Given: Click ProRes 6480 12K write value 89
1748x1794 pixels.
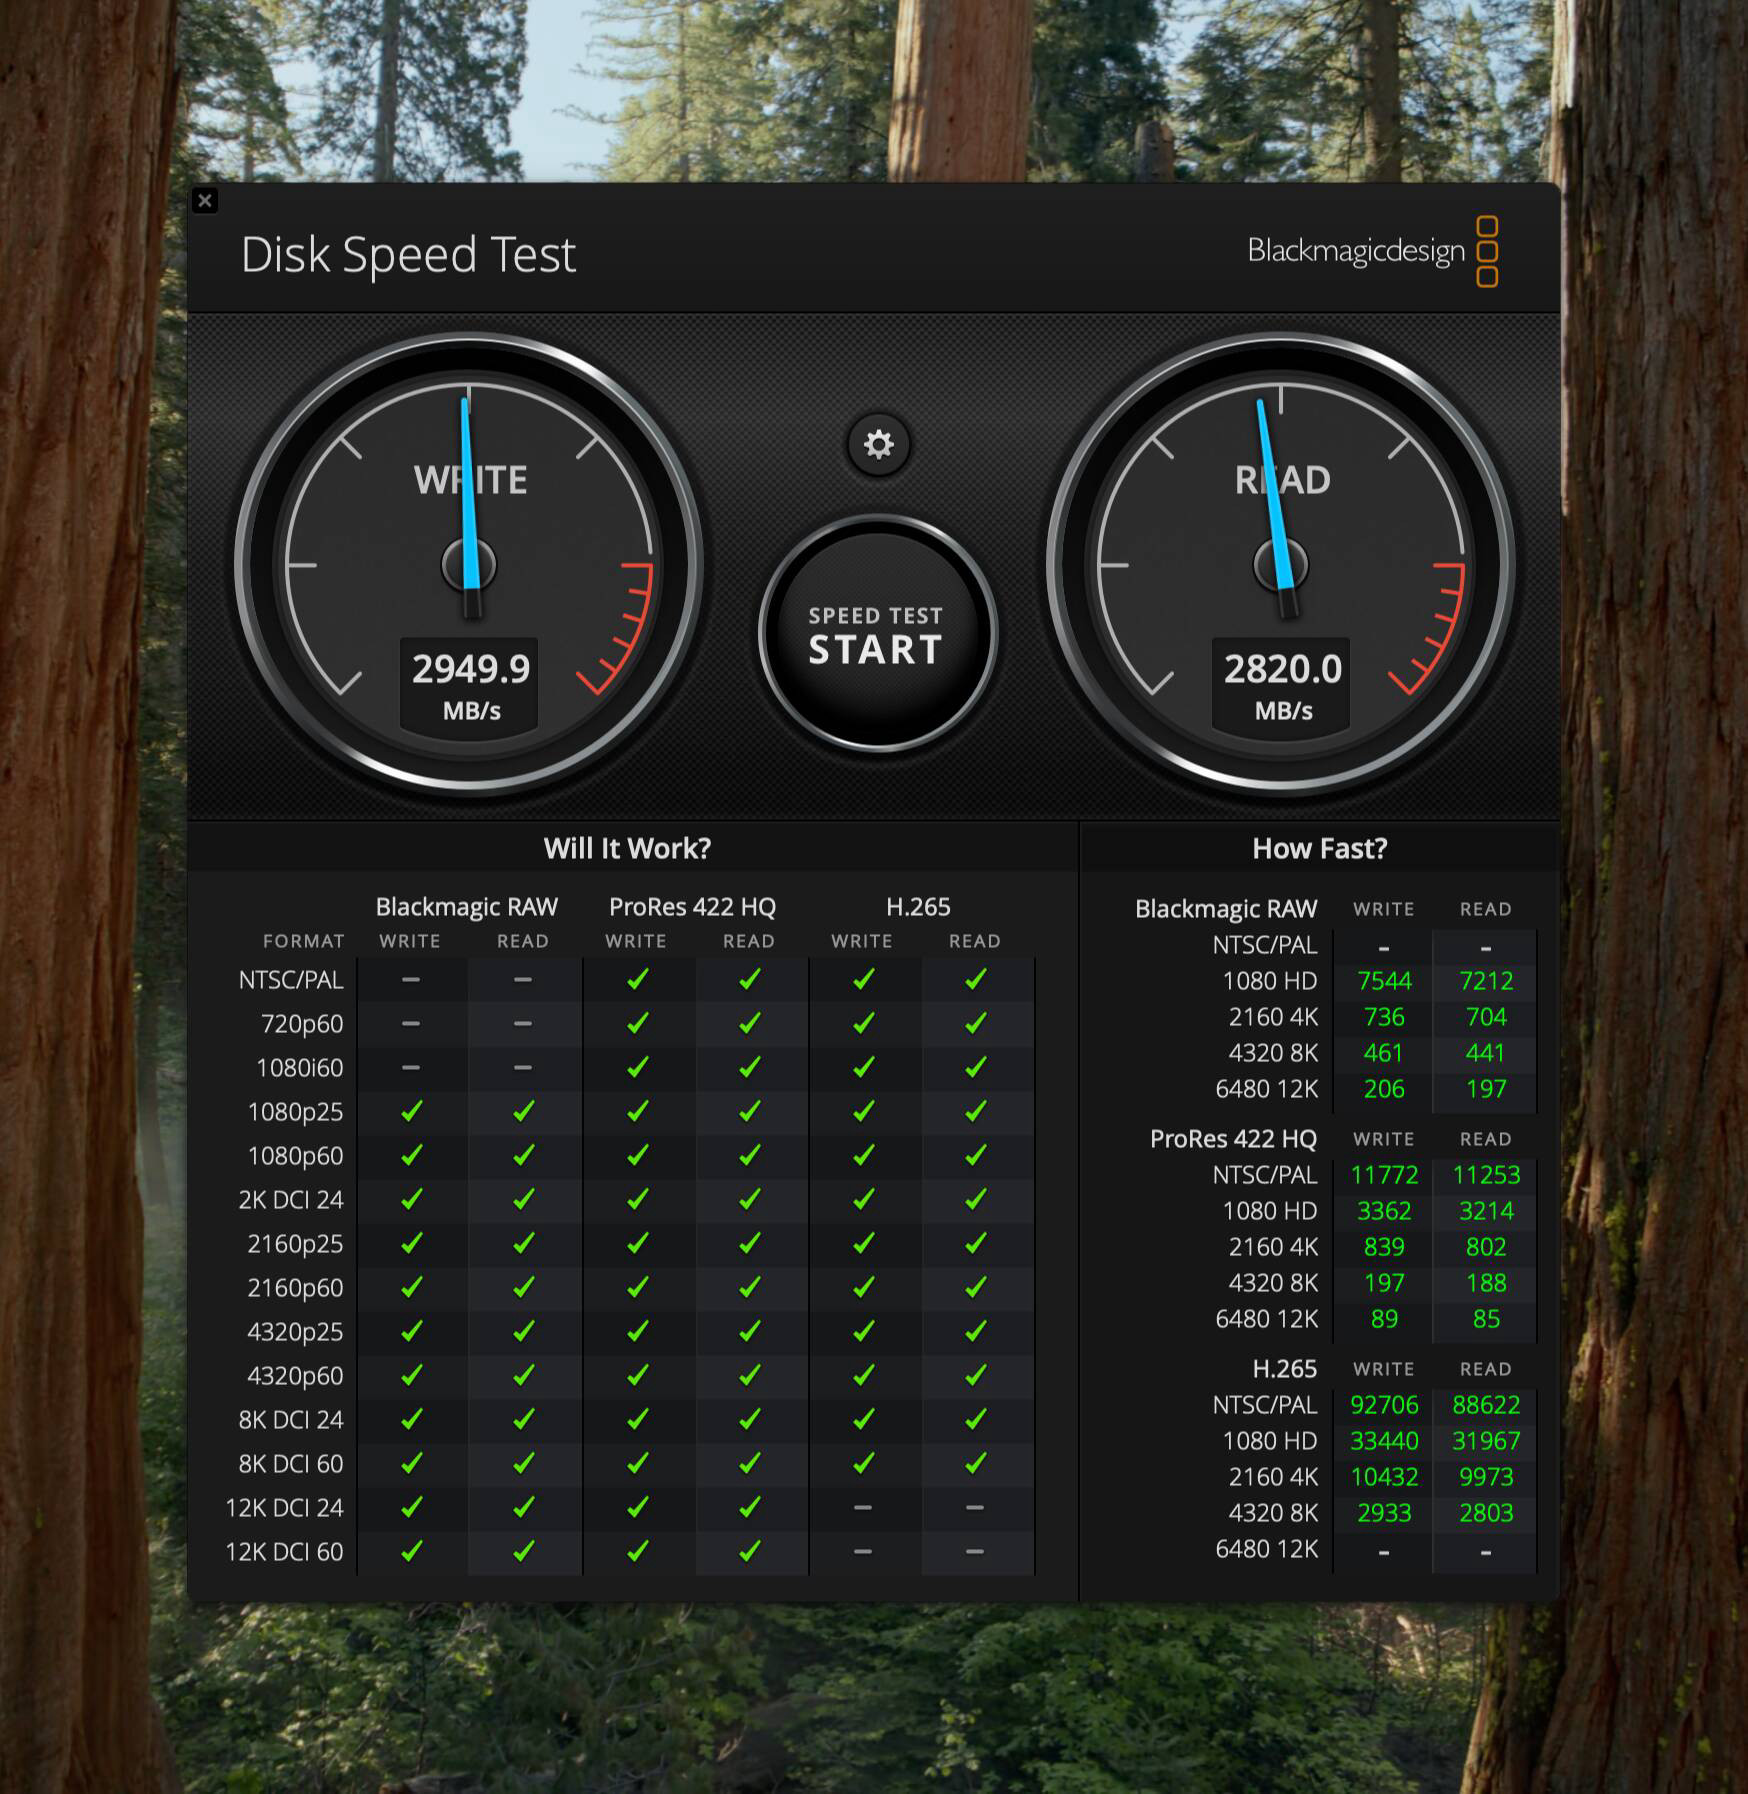Looking at the screenshot, I should 1384,1319.
